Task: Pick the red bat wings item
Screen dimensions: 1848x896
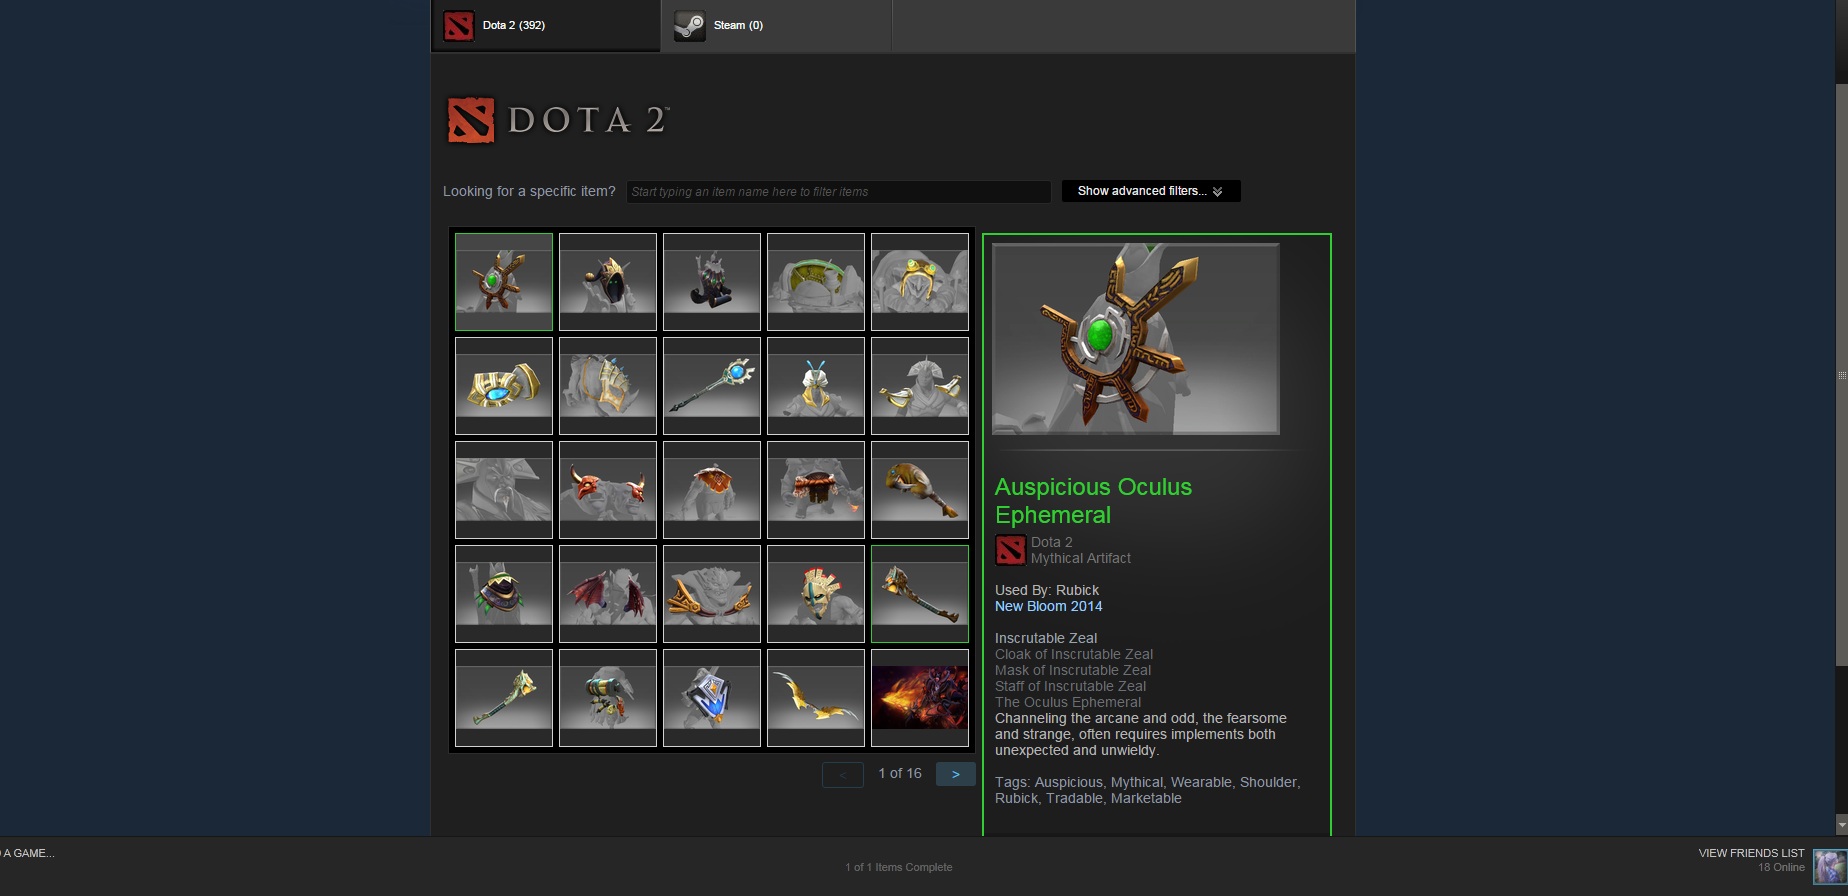Action: click(608, 594)
